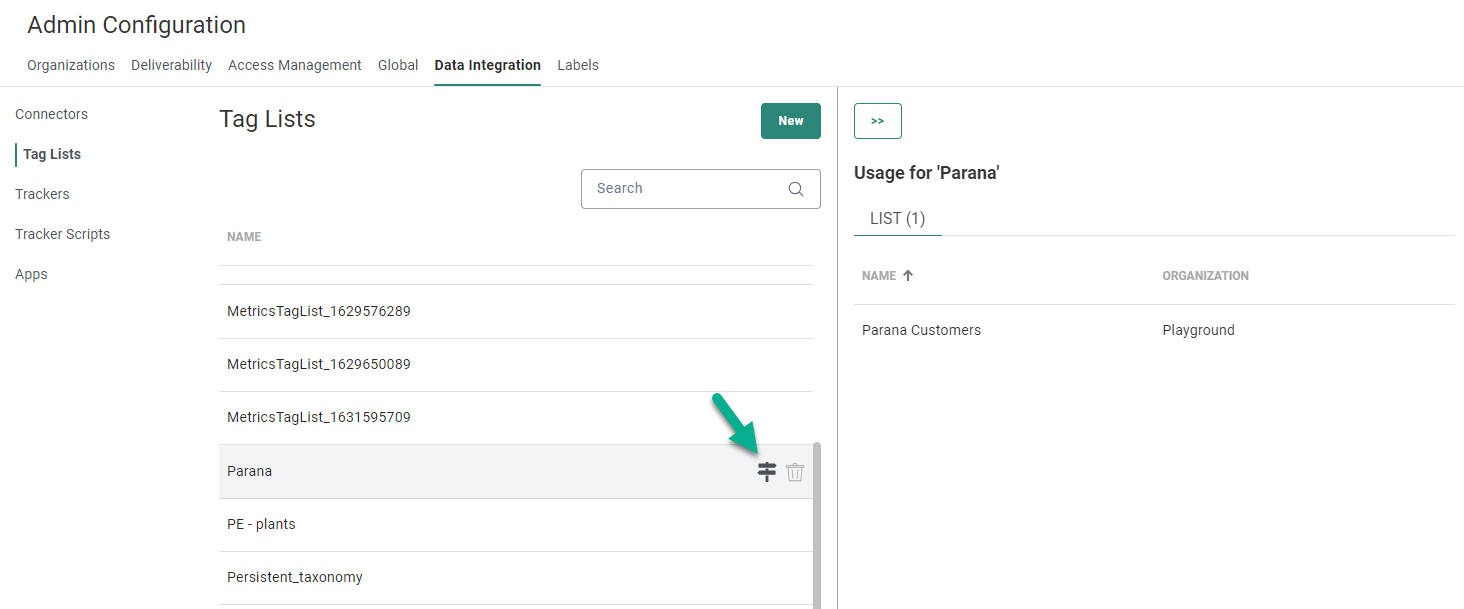
Task: Select the PE - plants tag list
Action: click(x=261, y=524)
